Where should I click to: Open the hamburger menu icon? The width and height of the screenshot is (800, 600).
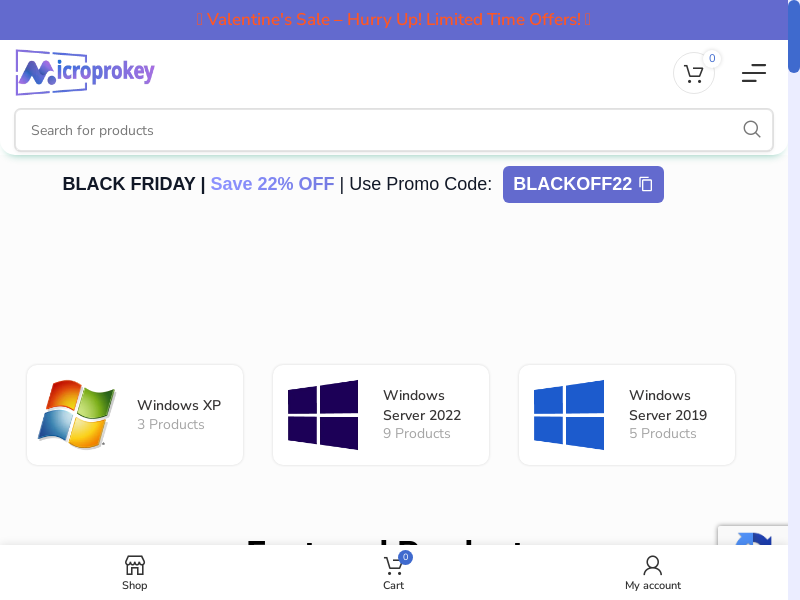pyautogui.click(x=753, y=73)
